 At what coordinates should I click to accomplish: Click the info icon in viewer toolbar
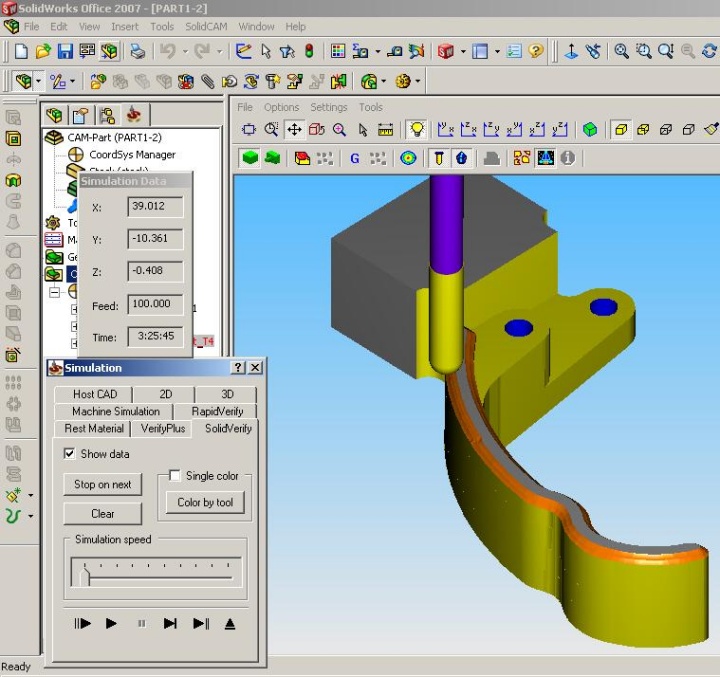pos(568,157)
